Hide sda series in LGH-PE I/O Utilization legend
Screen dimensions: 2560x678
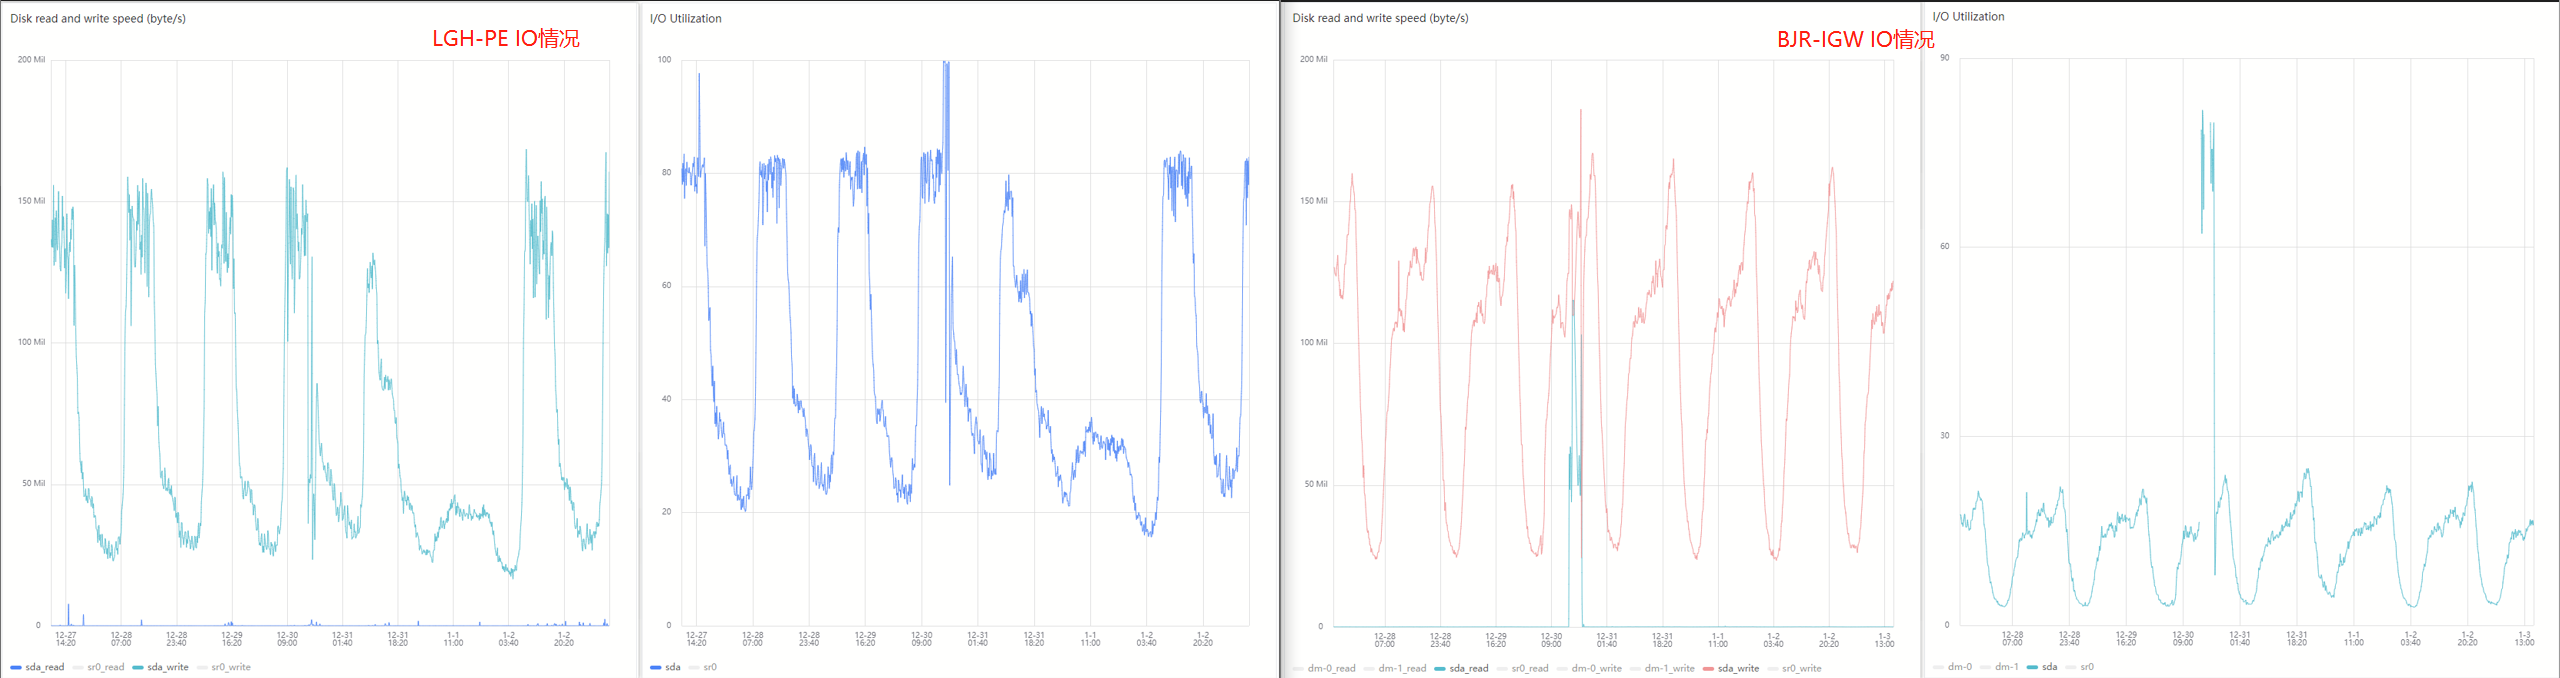pos(672,667)
